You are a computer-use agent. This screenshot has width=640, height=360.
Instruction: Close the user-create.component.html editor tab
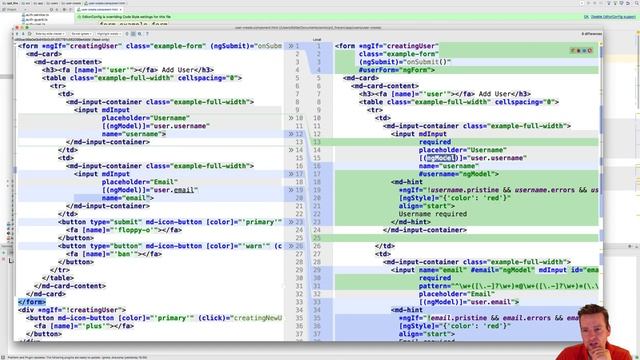click(120, 9)
